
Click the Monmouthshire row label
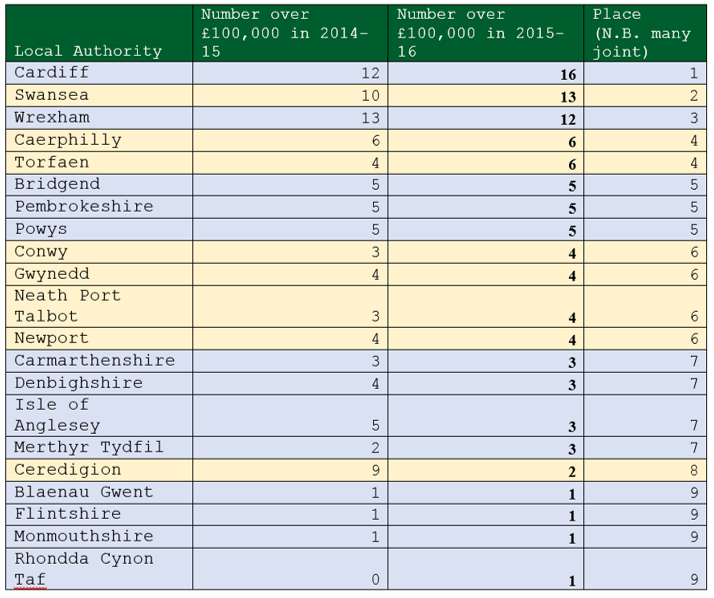point(84,536)
